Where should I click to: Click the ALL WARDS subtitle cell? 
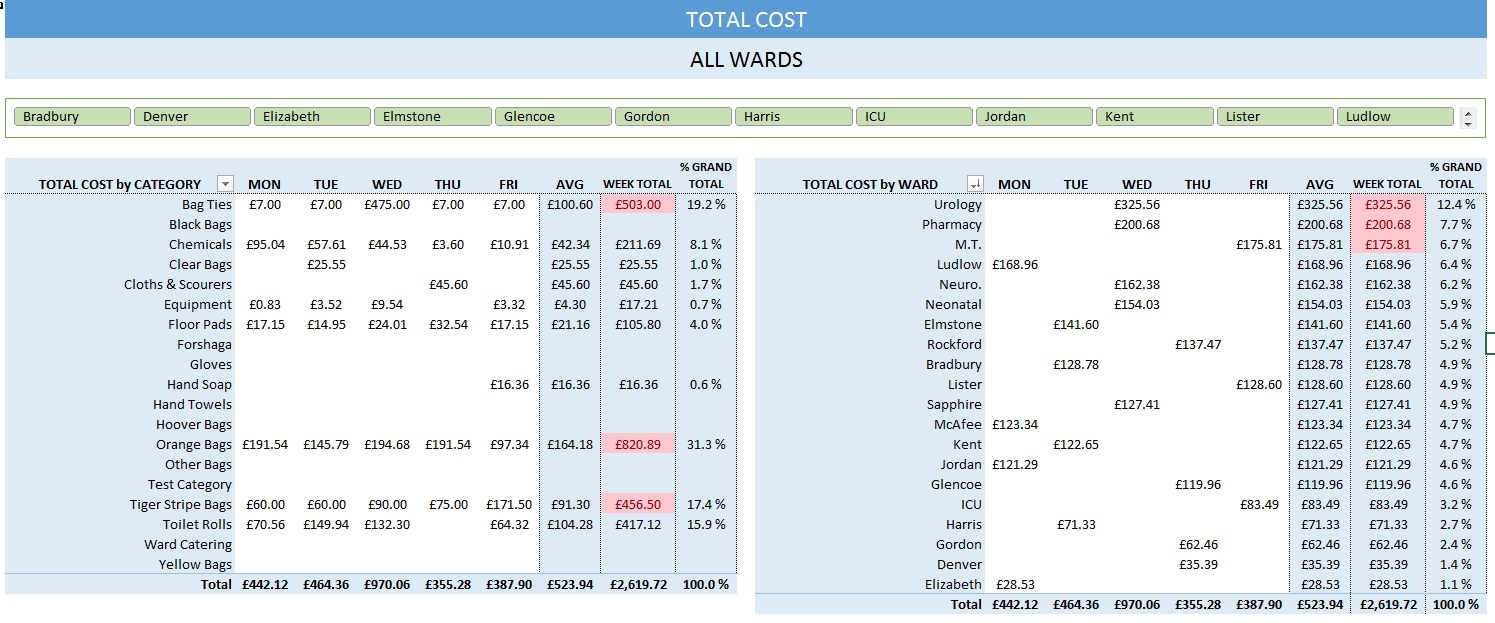click(x=746, y=60)
